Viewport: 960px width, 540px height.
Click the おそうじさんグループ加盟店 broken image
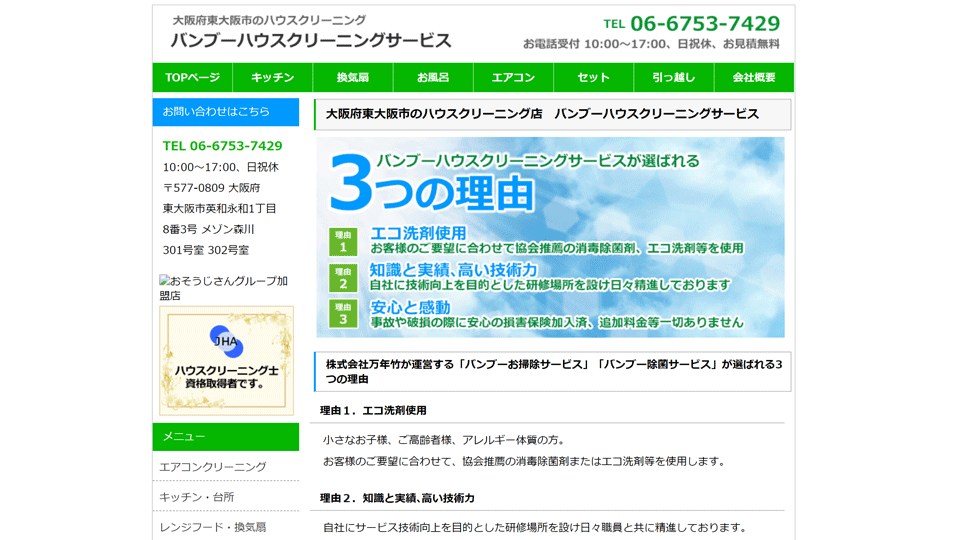(223, 288)
